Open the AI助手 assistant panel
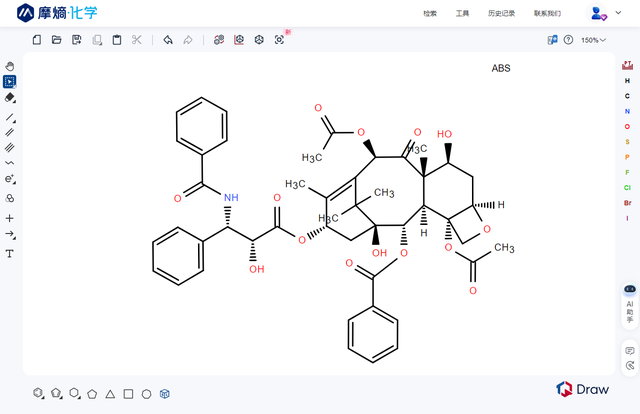This screenshot has width=640, height=414. 630,305
